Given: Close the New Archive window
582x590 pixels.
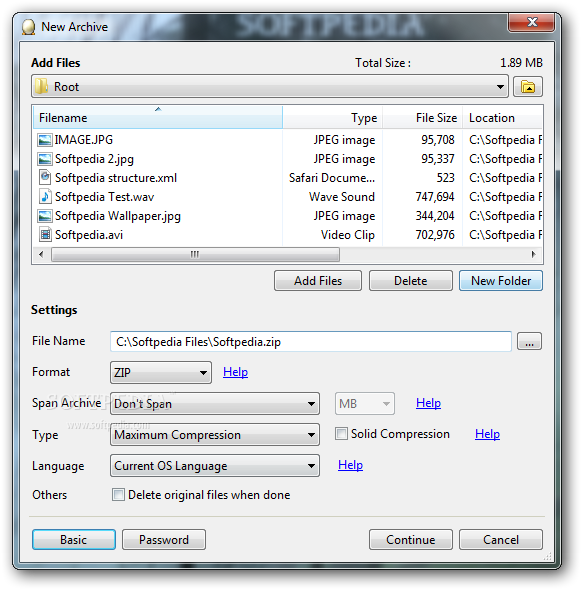Looking at the screenshot, I should (x=531, y=22).
